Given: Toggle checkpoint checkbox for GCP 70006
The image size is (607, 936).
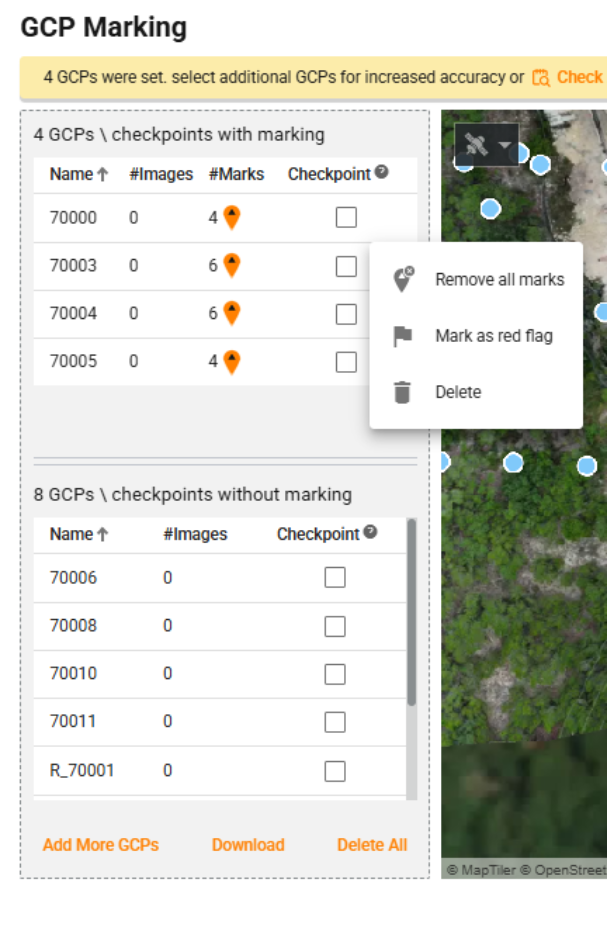Looking at the screenshot, I should (x=335, y=578).
